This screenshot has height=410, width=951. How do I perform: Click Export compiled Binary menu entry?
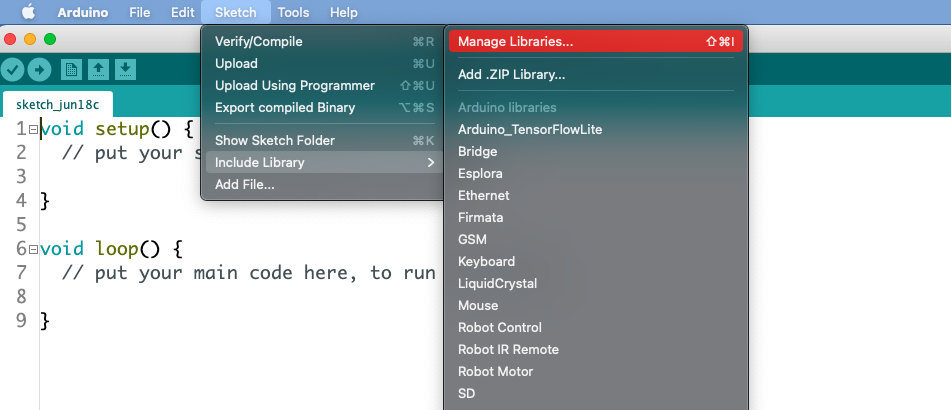coord(284,108)
